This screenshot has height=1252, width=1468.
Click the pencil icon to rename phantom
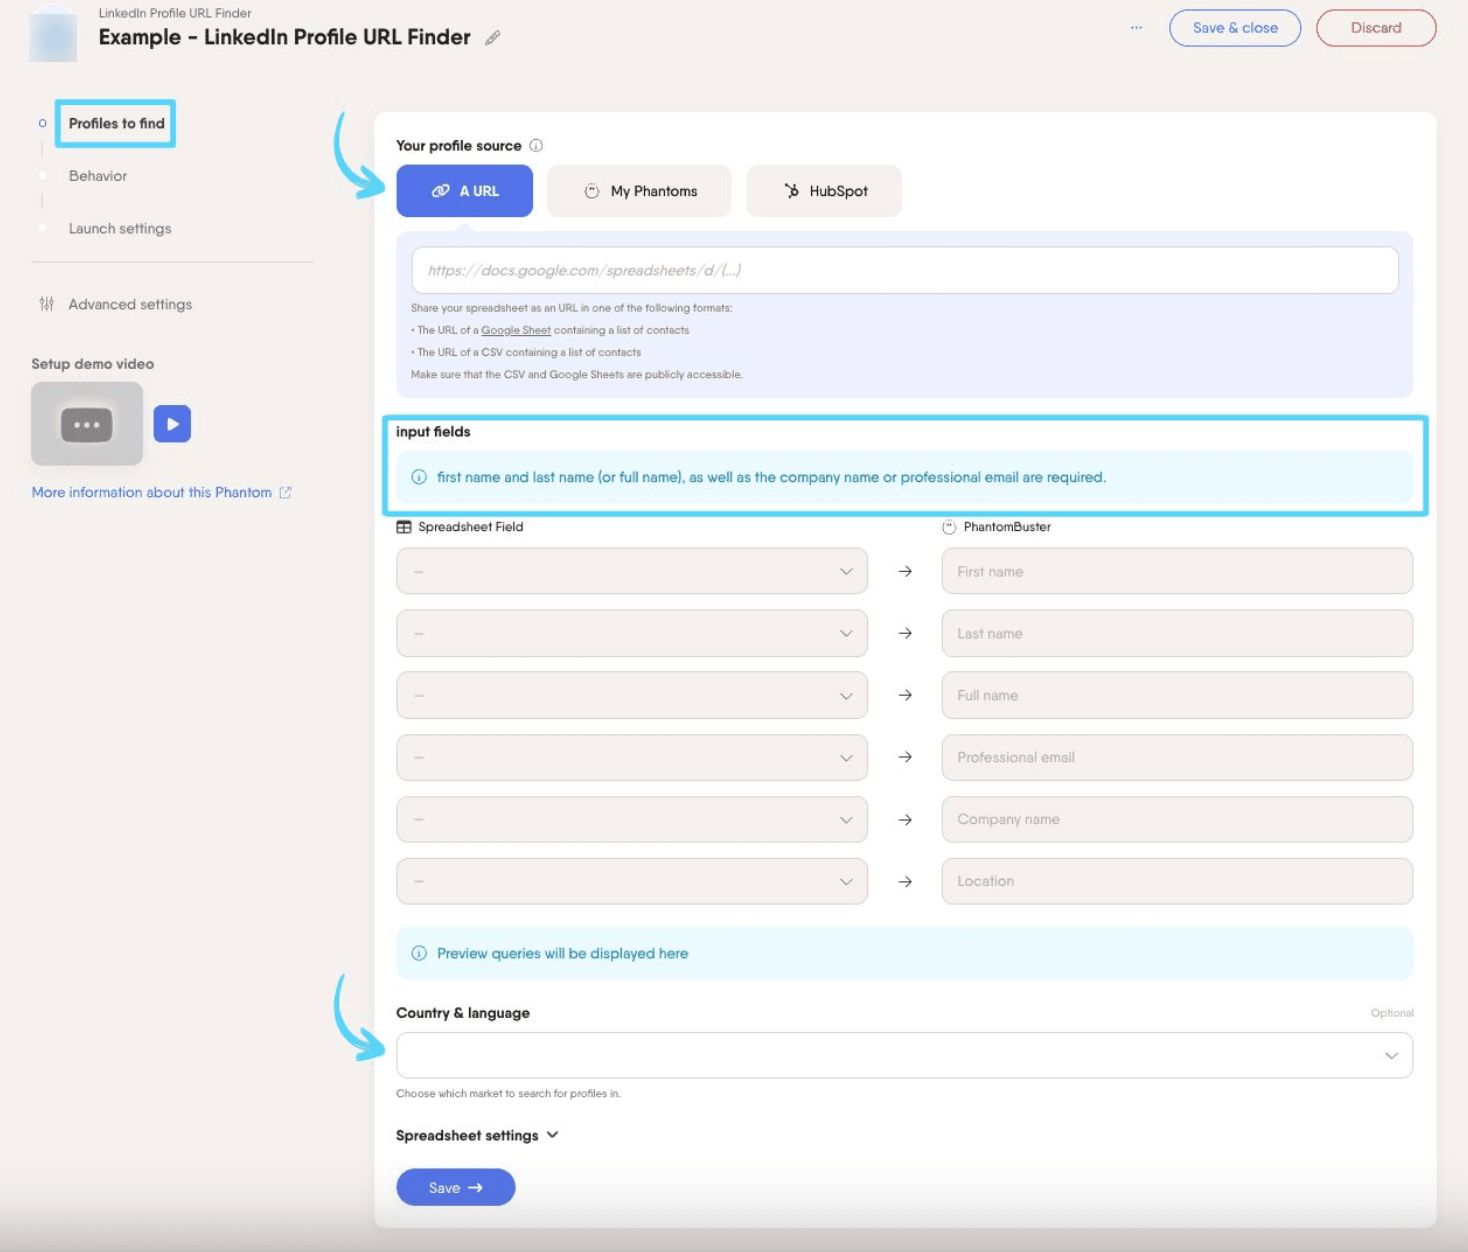click(x=492, y=38)
